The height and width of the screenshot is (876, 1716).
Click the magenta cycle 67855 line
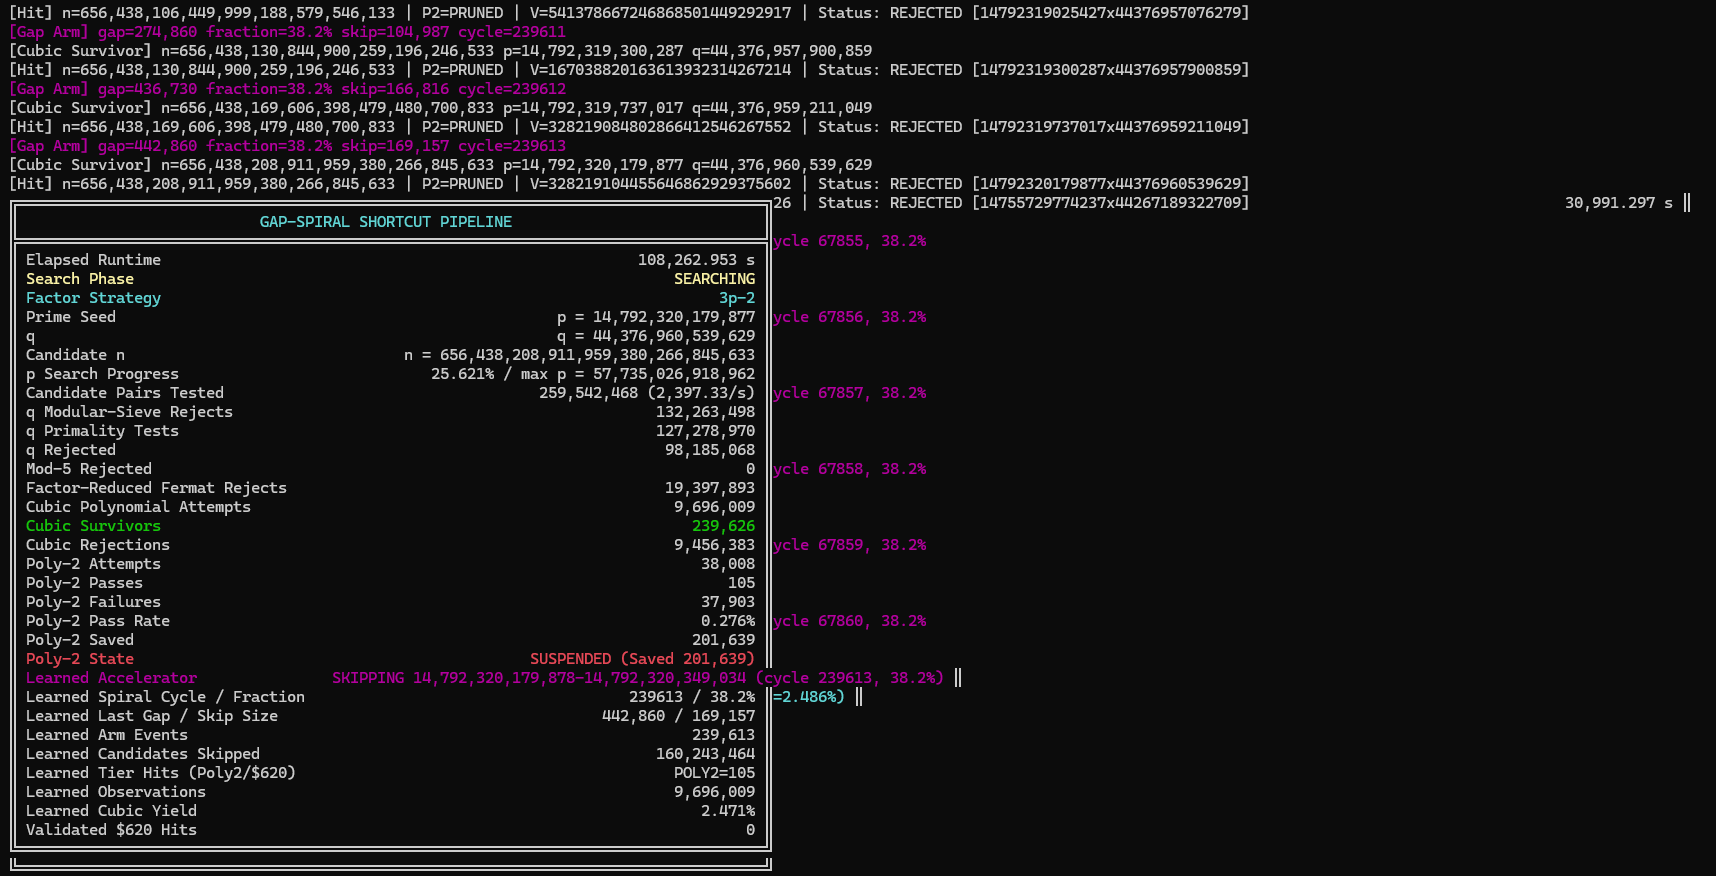coord(849,241)
